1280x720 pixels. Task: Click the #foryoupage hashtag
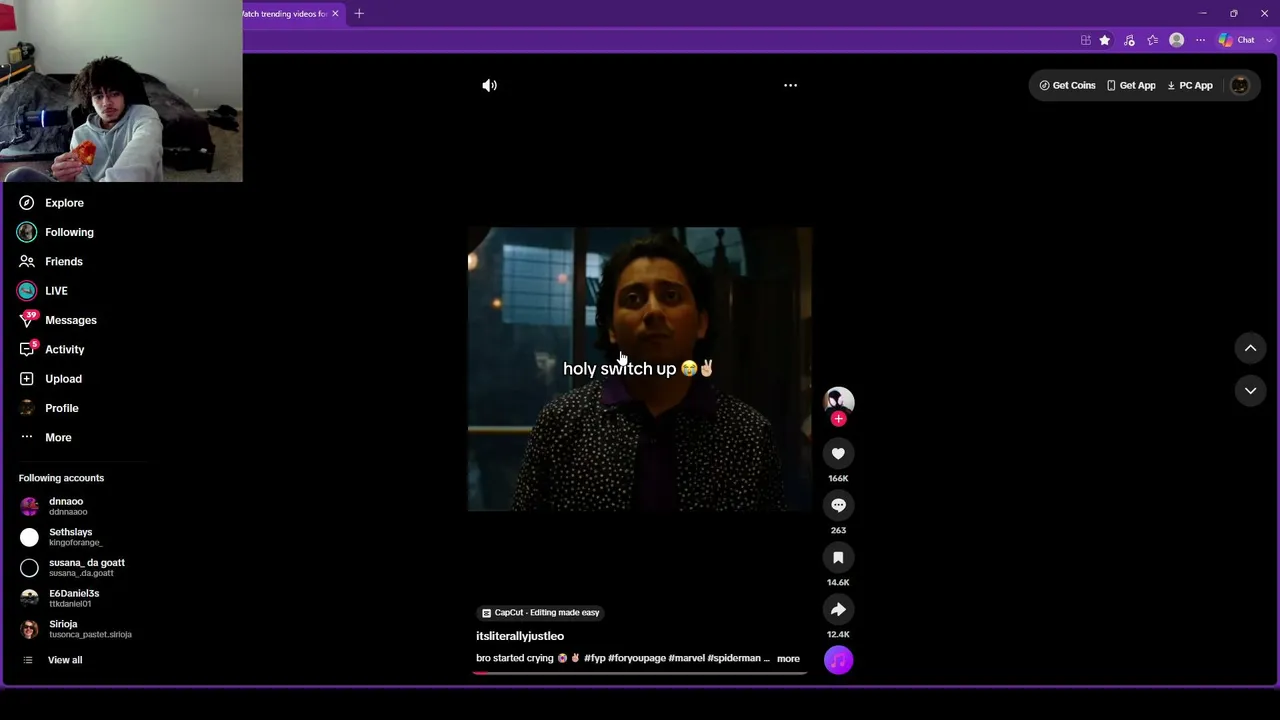click(637, 659)
